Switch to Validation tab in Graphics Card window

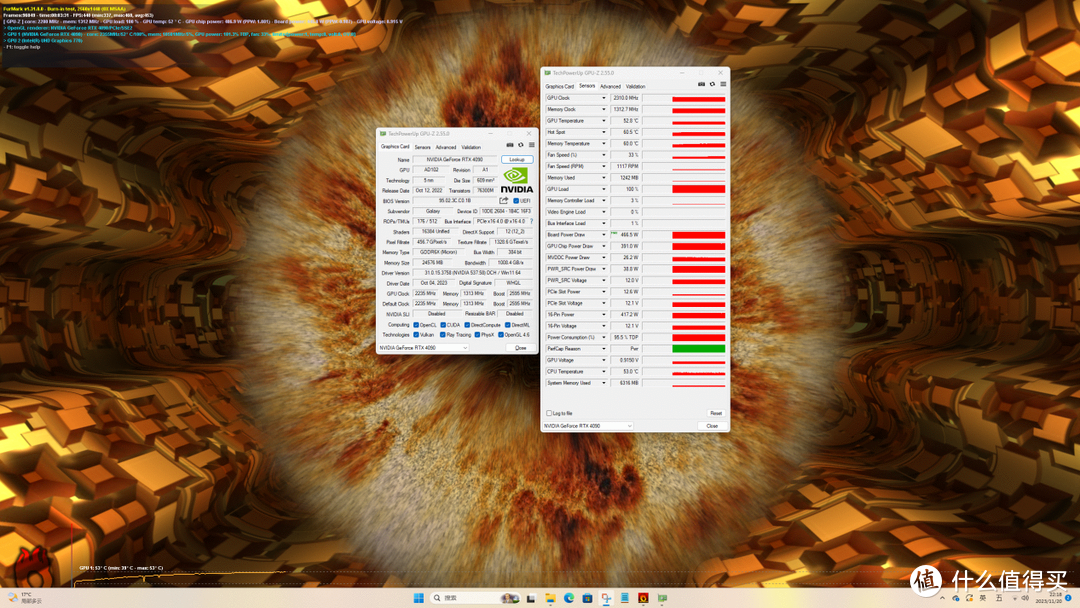click(471, 147)
